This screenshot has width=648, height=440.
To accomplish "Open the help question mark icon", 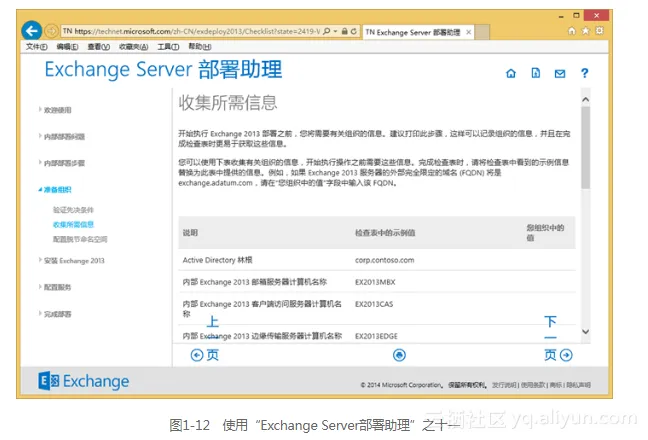I will (x=585, y=73).
